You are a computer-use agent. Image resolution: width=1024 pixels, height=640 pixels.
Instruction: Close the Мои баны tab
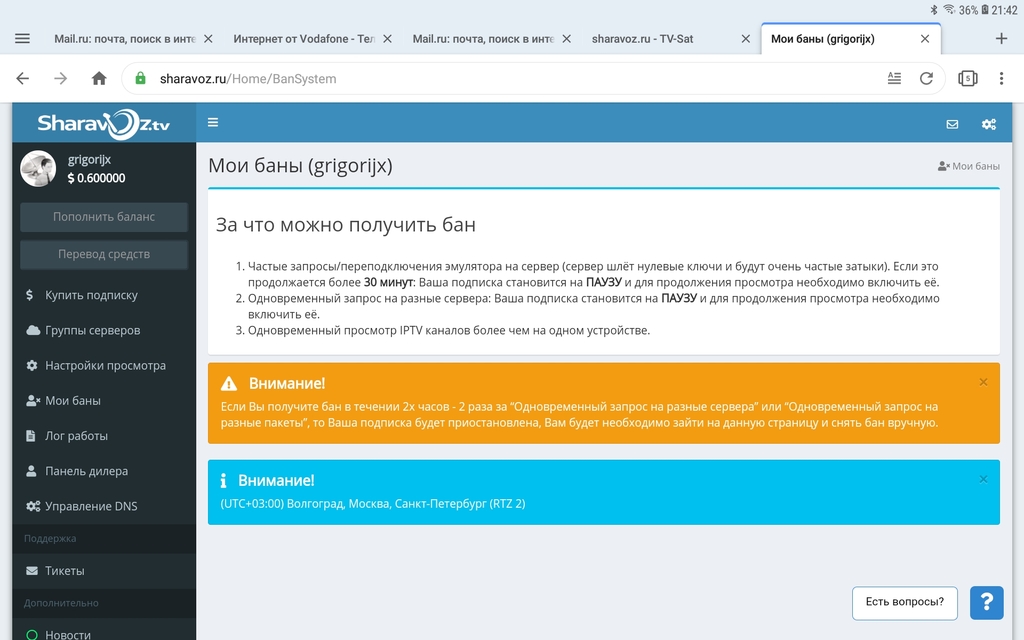point(925,39)
